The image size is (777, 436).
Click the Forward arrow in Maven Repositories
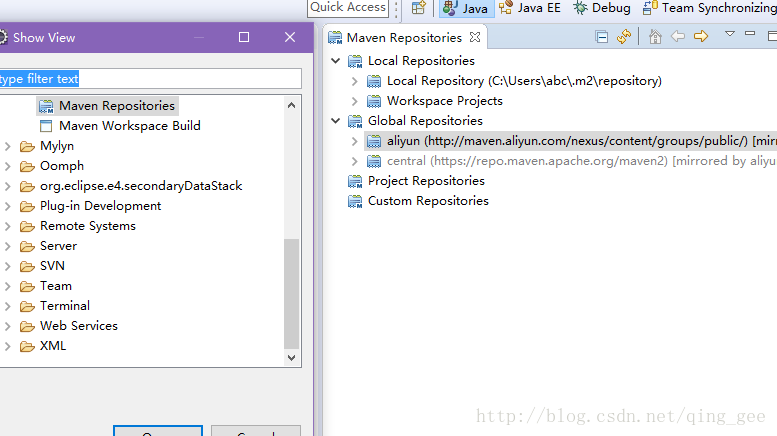coord(701,36)
